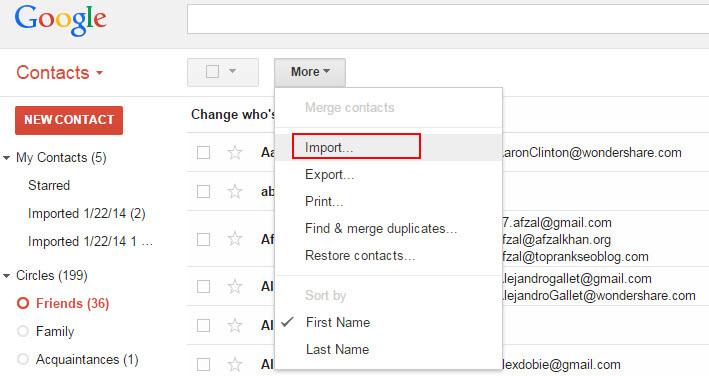Sort contacts by Last Name
This screenshot has height=376, width=709.
pos(337,349)
